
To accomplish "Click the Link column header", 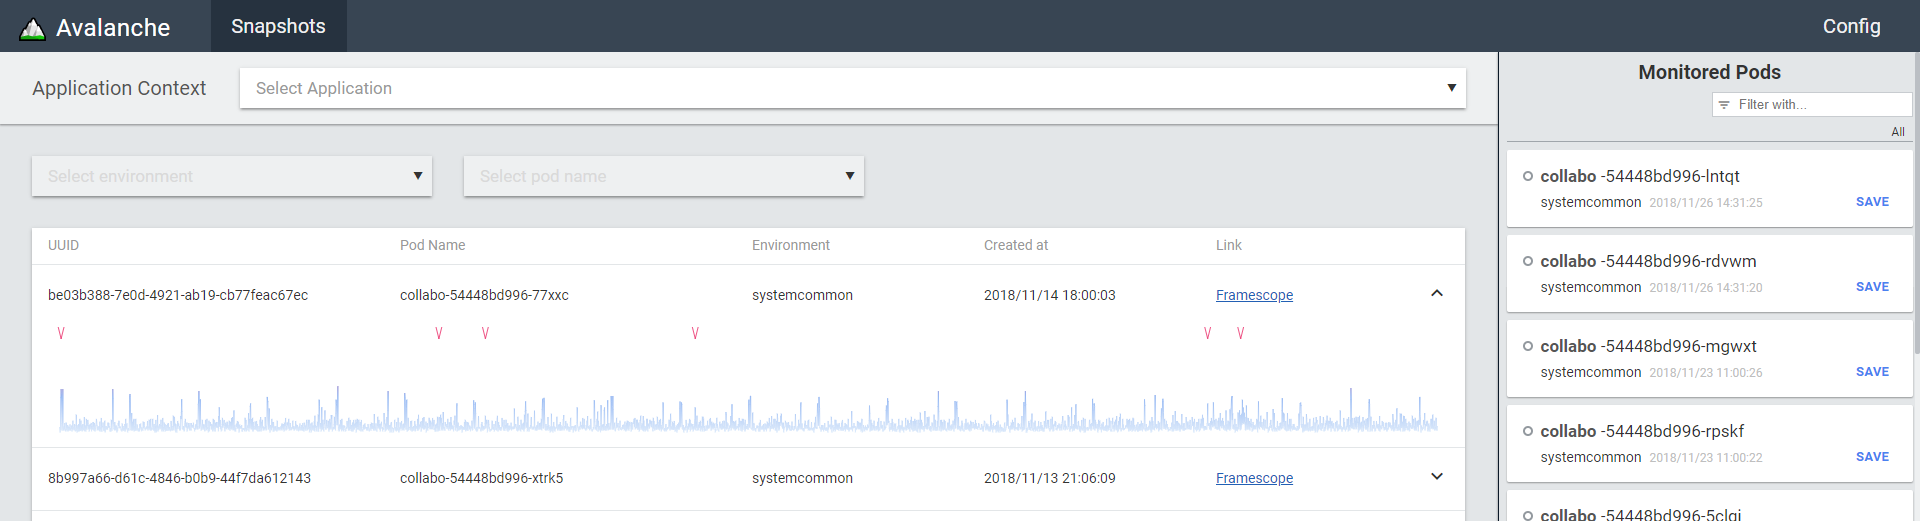I will pyautogui.click(x=1228, y=245).
